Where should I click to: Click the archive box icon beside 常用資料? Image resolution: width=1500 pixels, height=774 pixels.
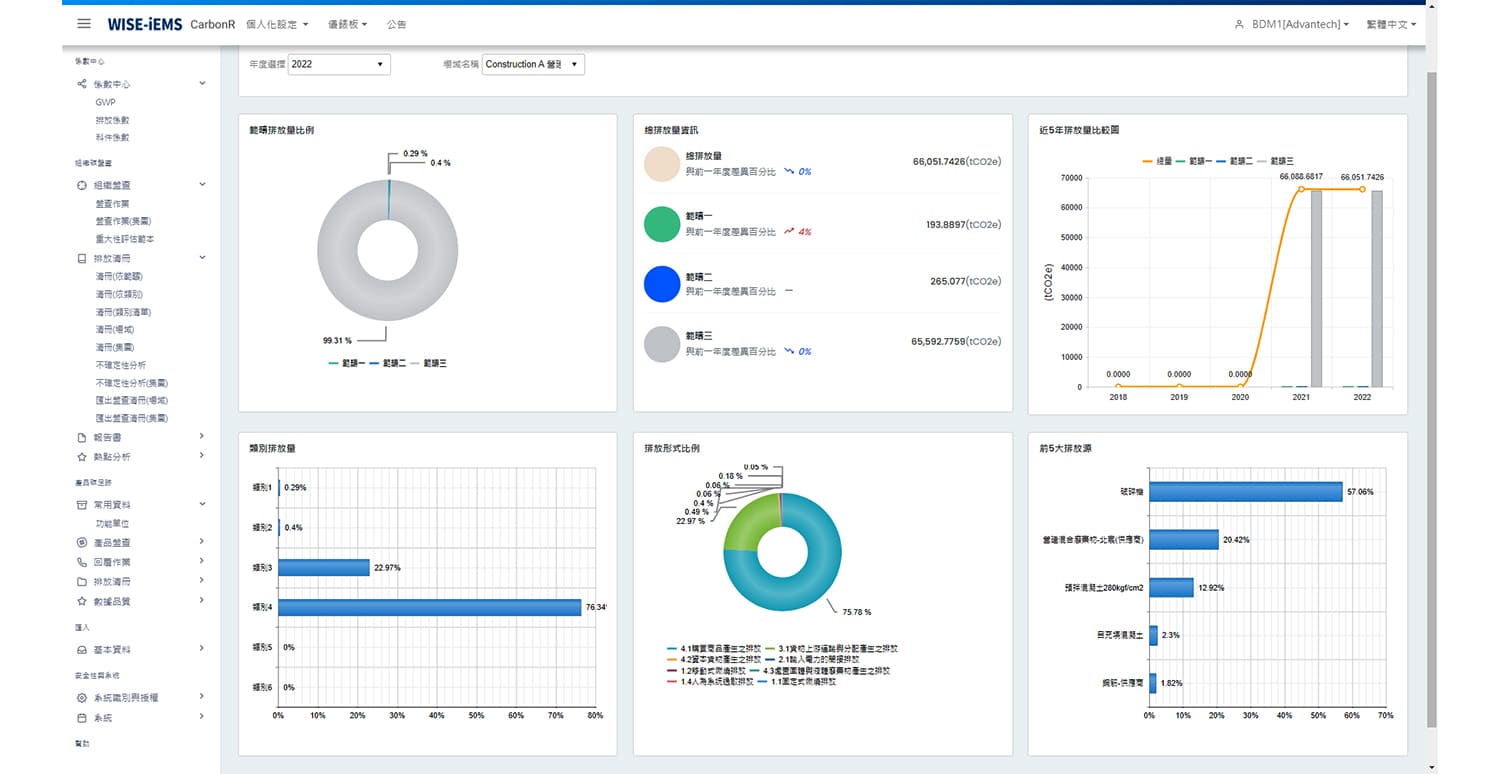click(x=82, y=505)
